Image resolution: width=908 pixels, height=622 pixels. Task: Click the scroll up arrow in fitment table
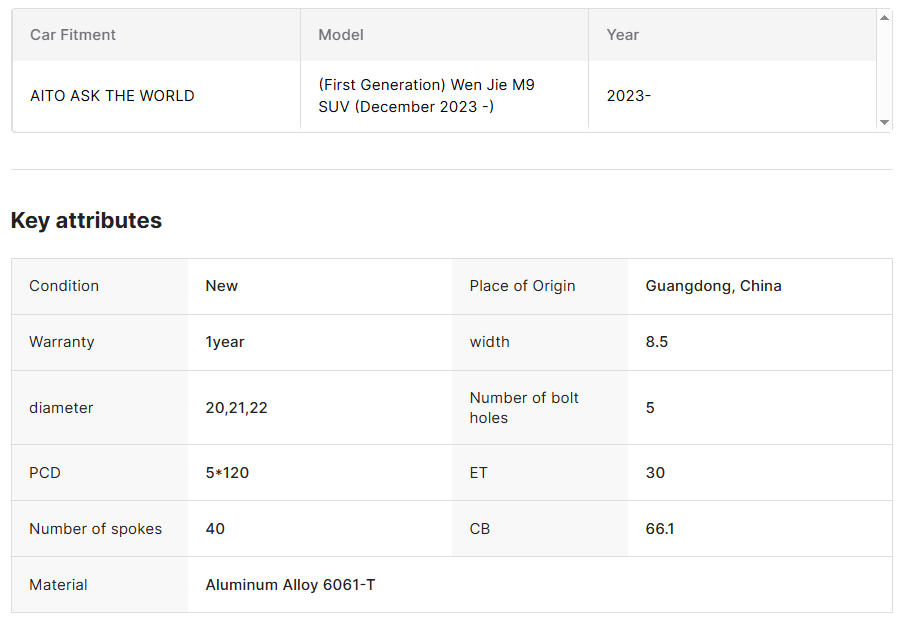pyautogui.click(x=884, y=18)
